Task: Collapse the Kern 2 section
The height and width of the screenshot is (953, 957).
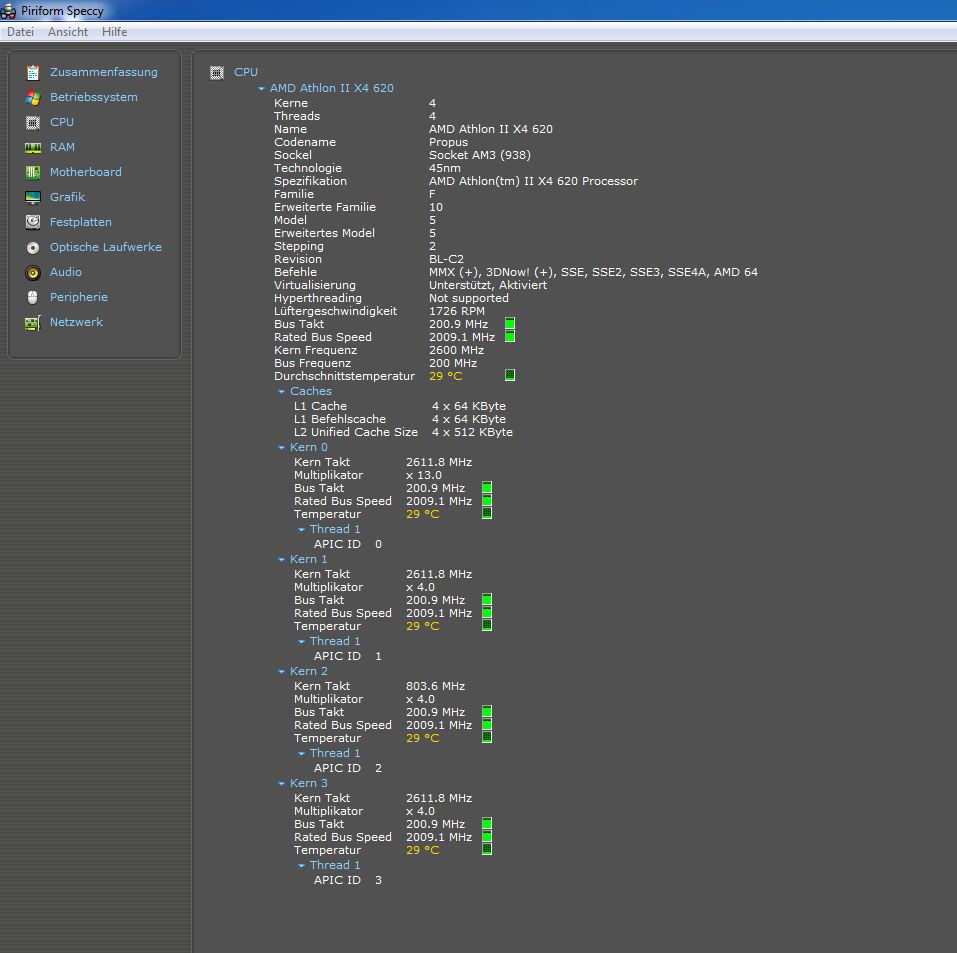Action: tap(281, 672)
